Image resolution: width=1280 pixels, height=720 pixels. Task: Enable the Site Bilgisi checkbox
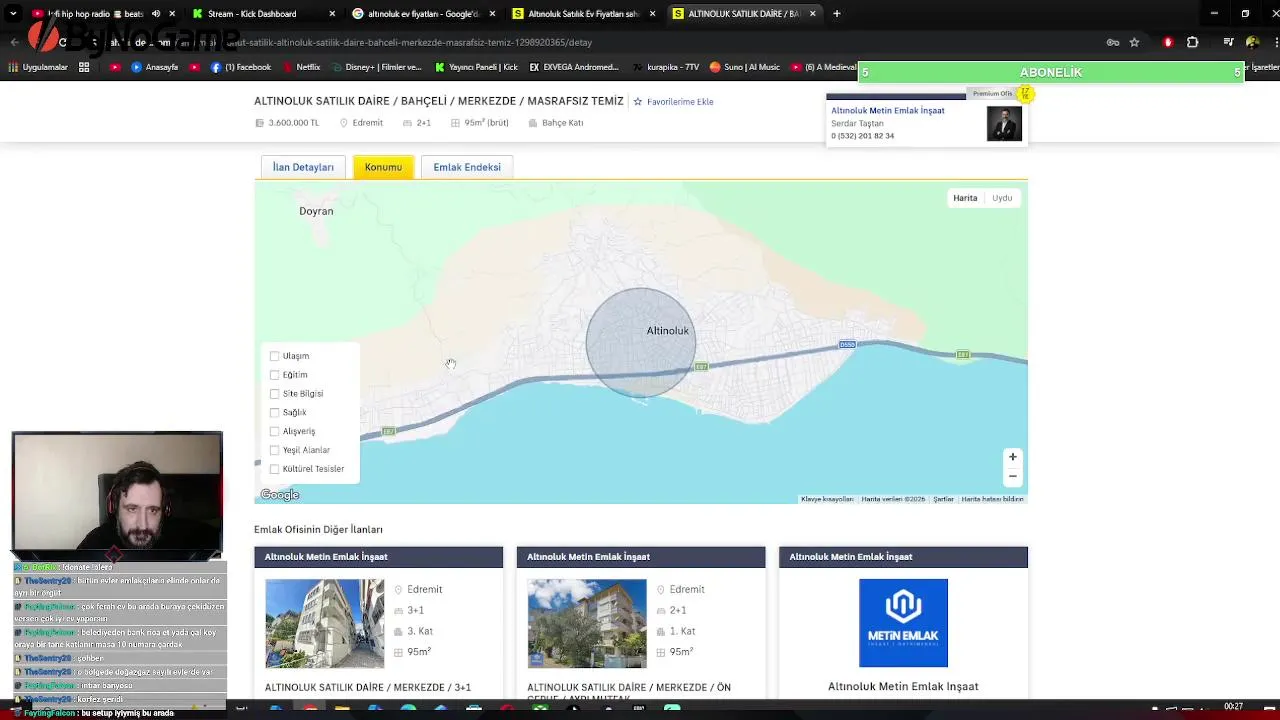pyautogui.click(x=275, y=394)
